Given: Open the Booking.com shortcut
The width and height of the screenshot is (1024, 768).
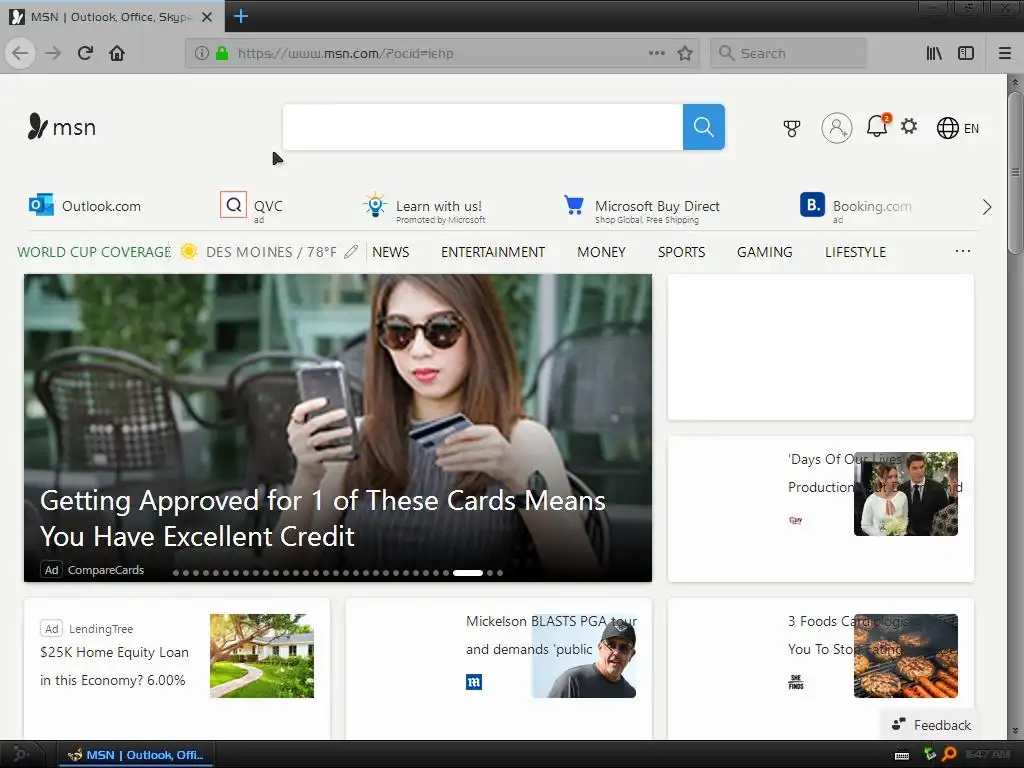Looking at the screenshot, I should coord(856,208).
